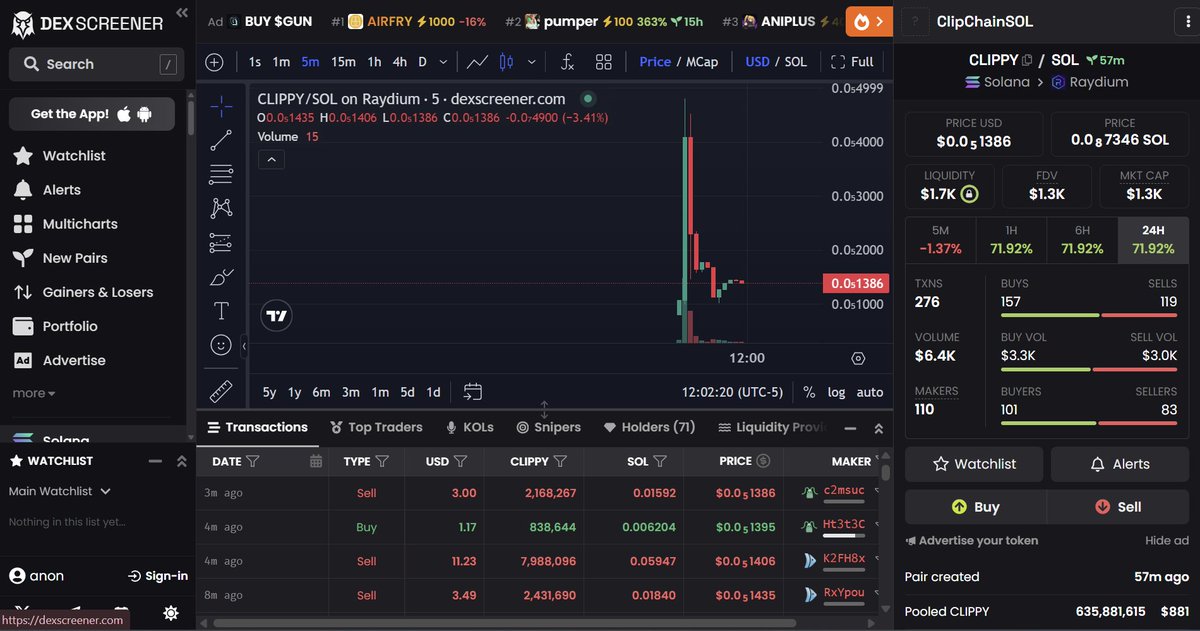Expand the chart style dropdown arrow
This screenshot has height=631, width=1200.
click(531, 62)
